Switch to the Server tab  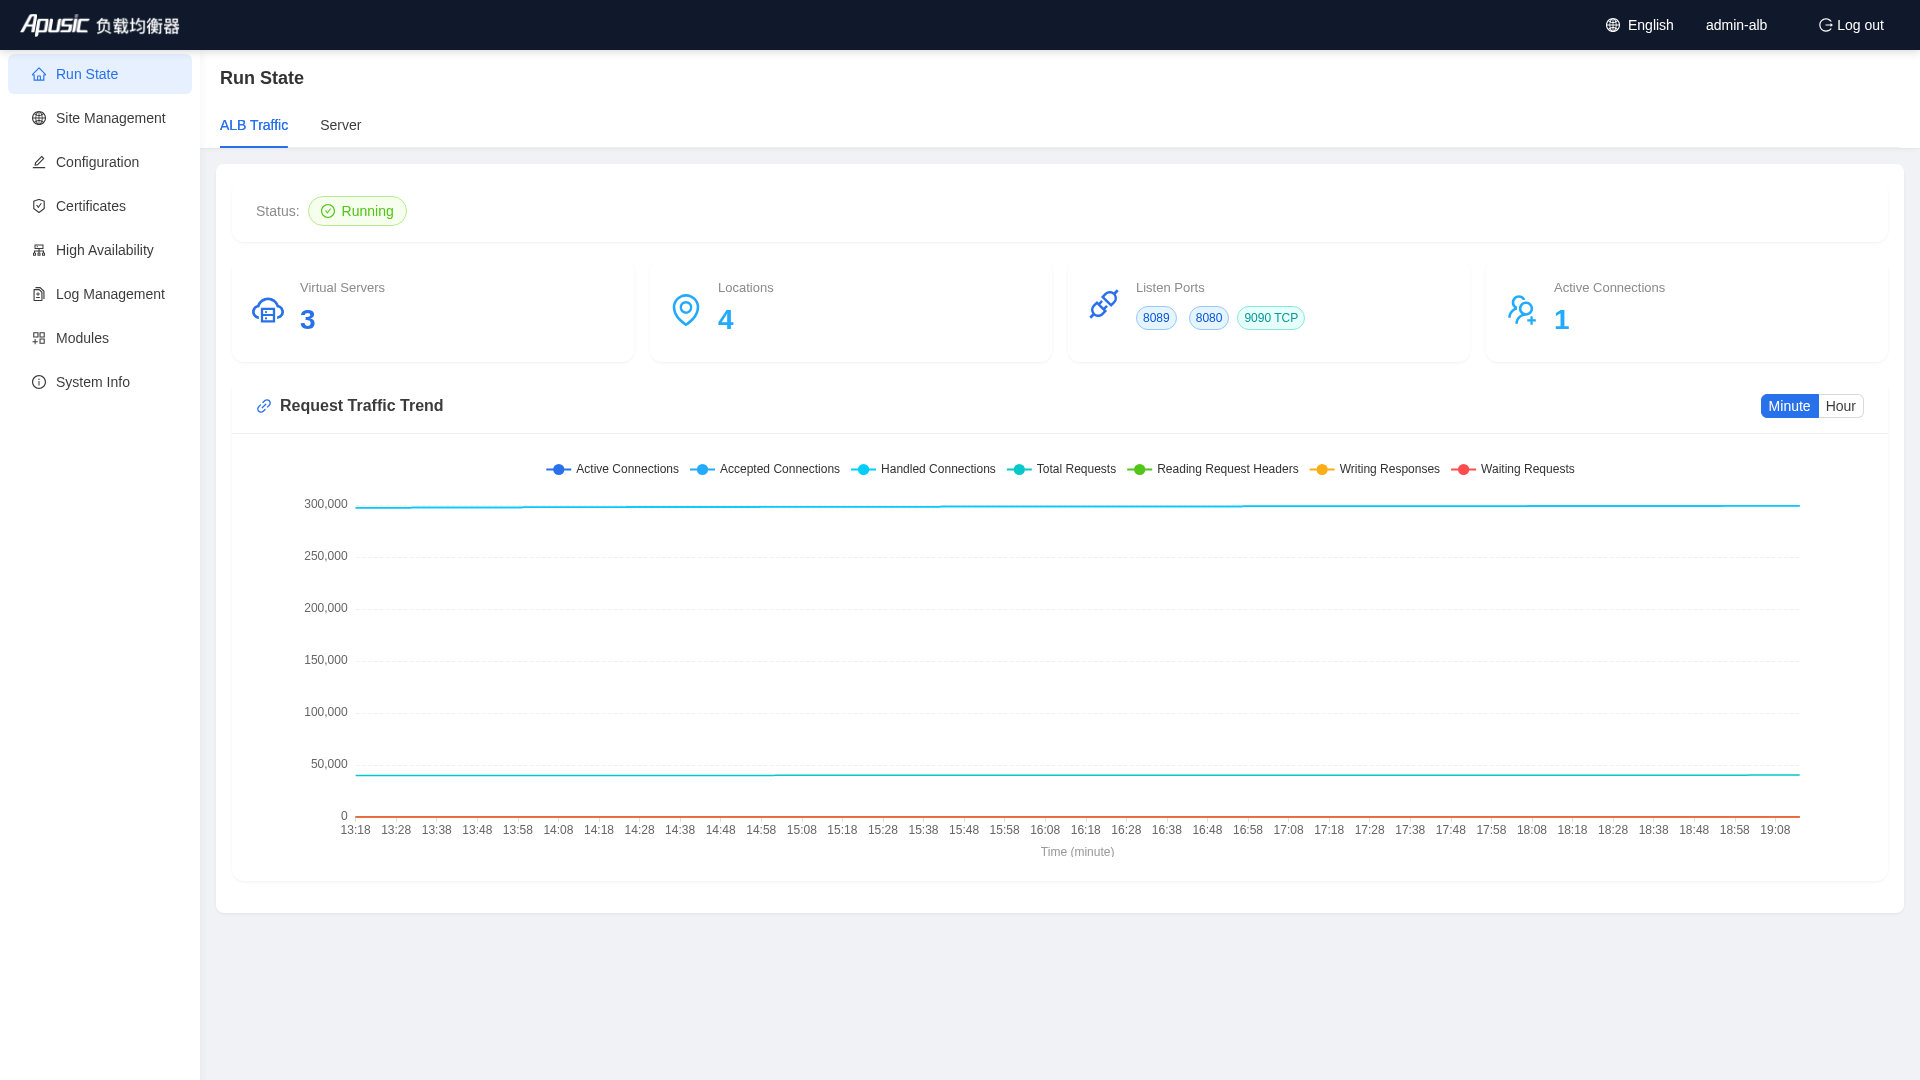point(340,125)
